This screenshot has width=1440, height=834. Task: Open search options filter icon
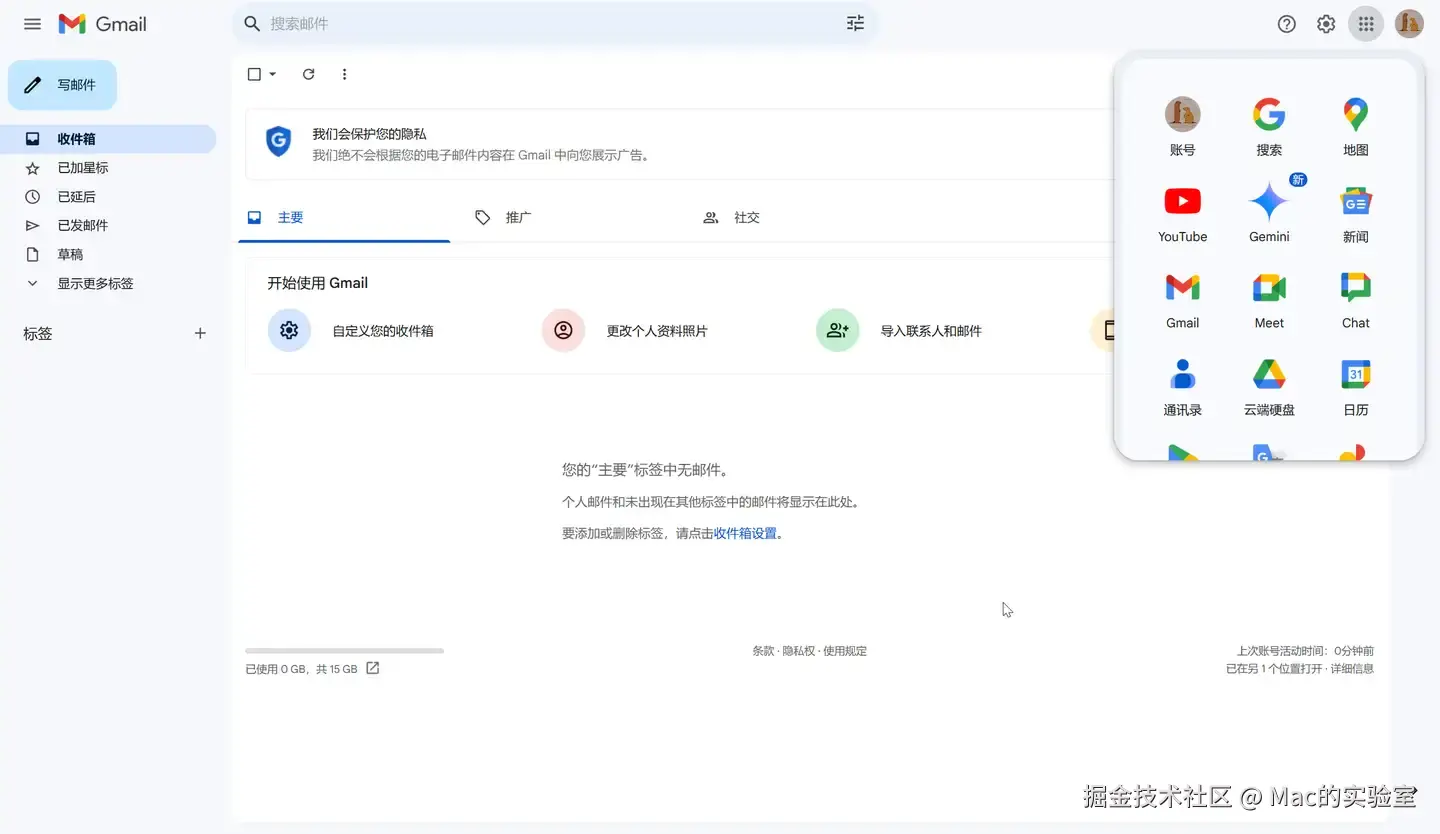[x=855, y=23]
